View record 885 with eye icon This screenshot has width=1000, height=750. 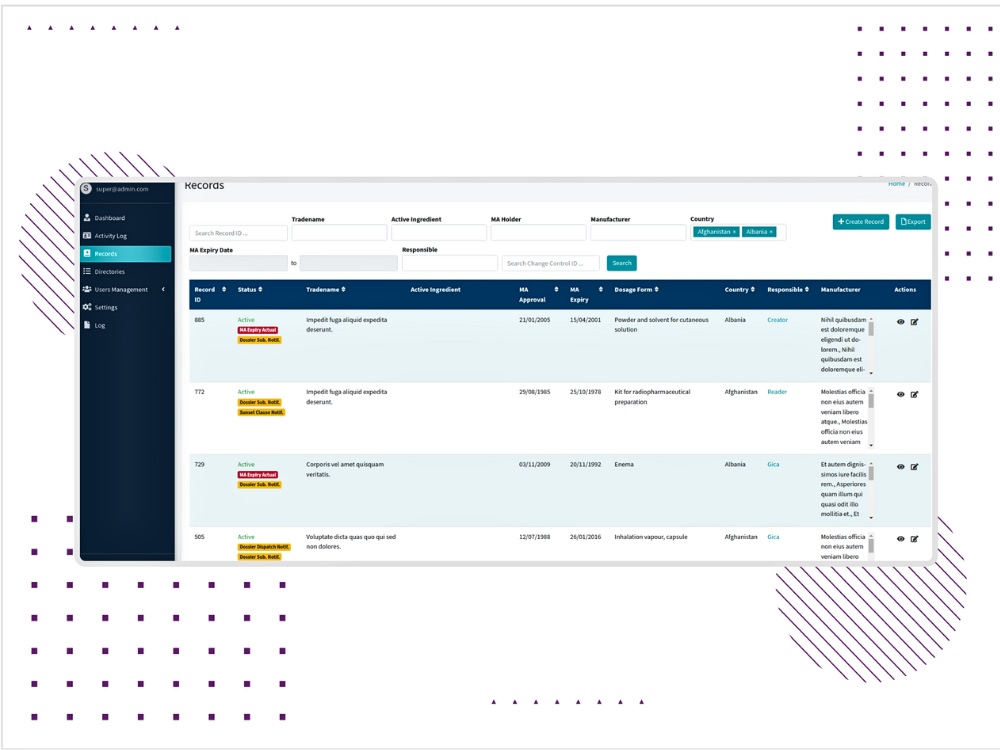click(901, 321)
